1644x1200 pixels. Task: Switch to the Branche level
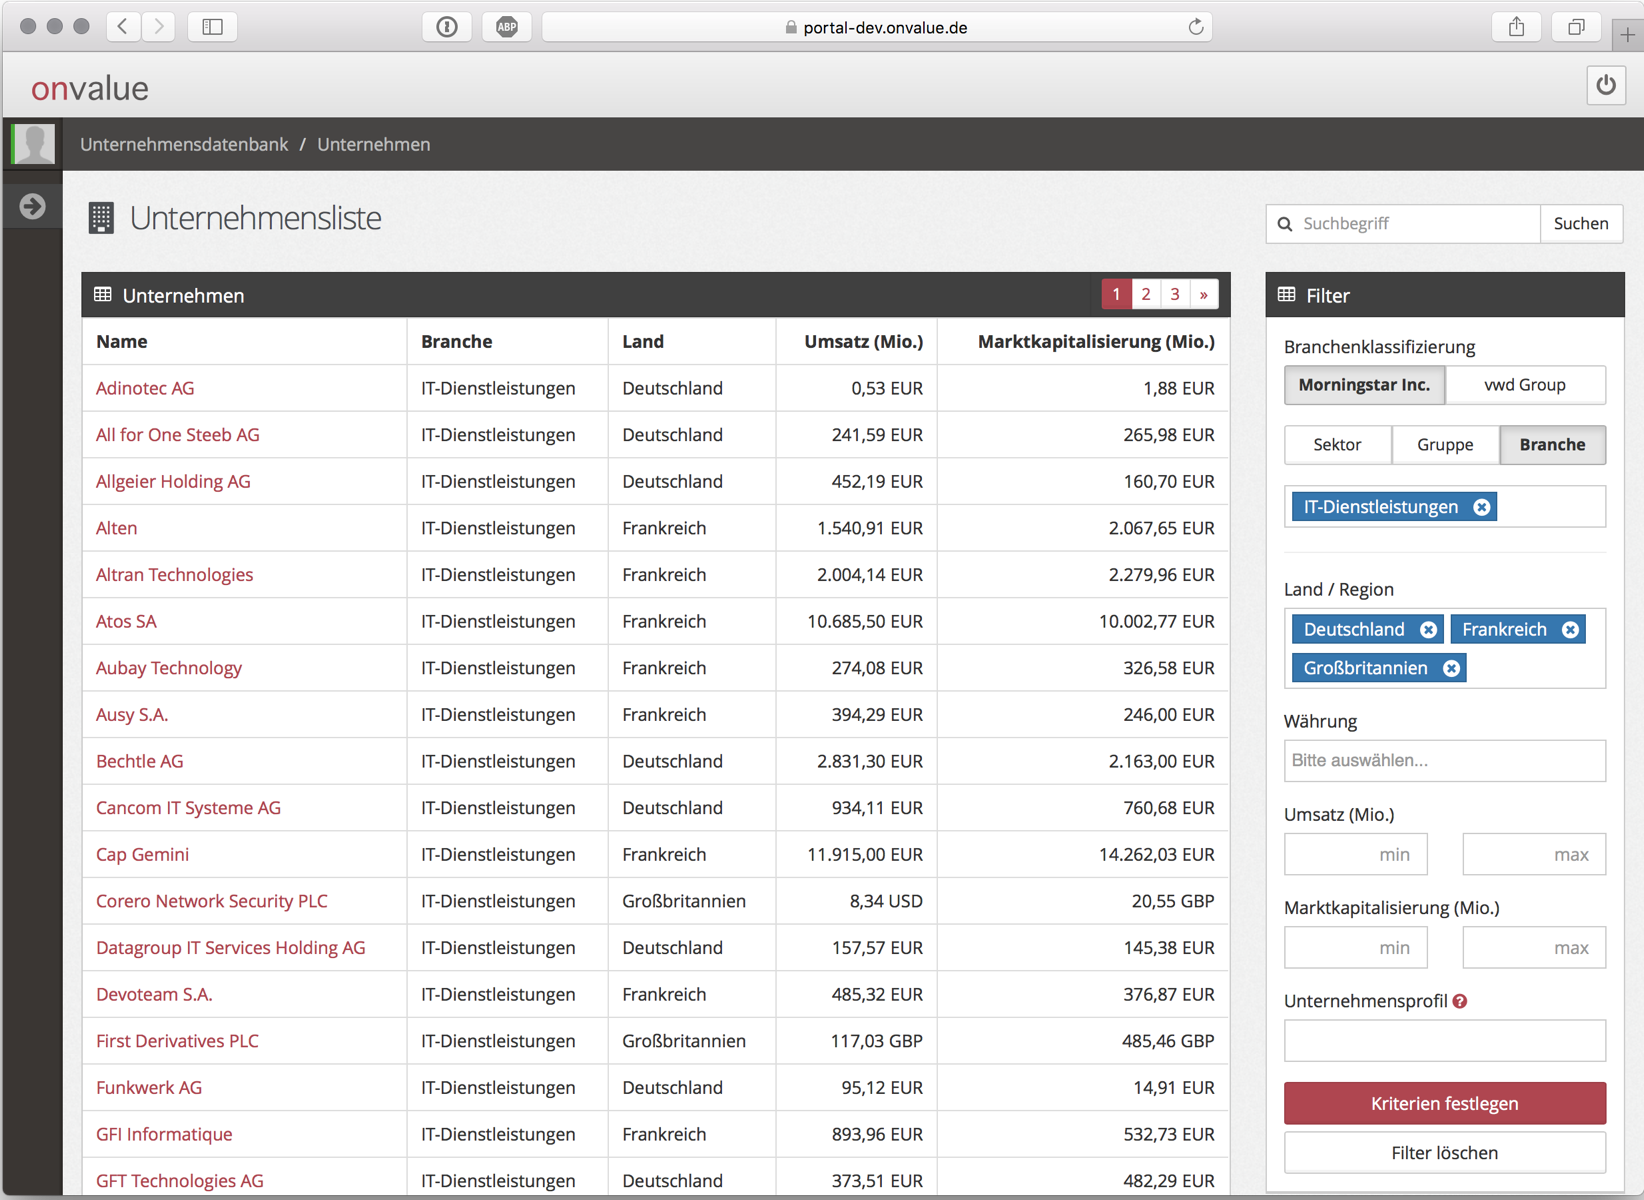(x=1552, y=445)
